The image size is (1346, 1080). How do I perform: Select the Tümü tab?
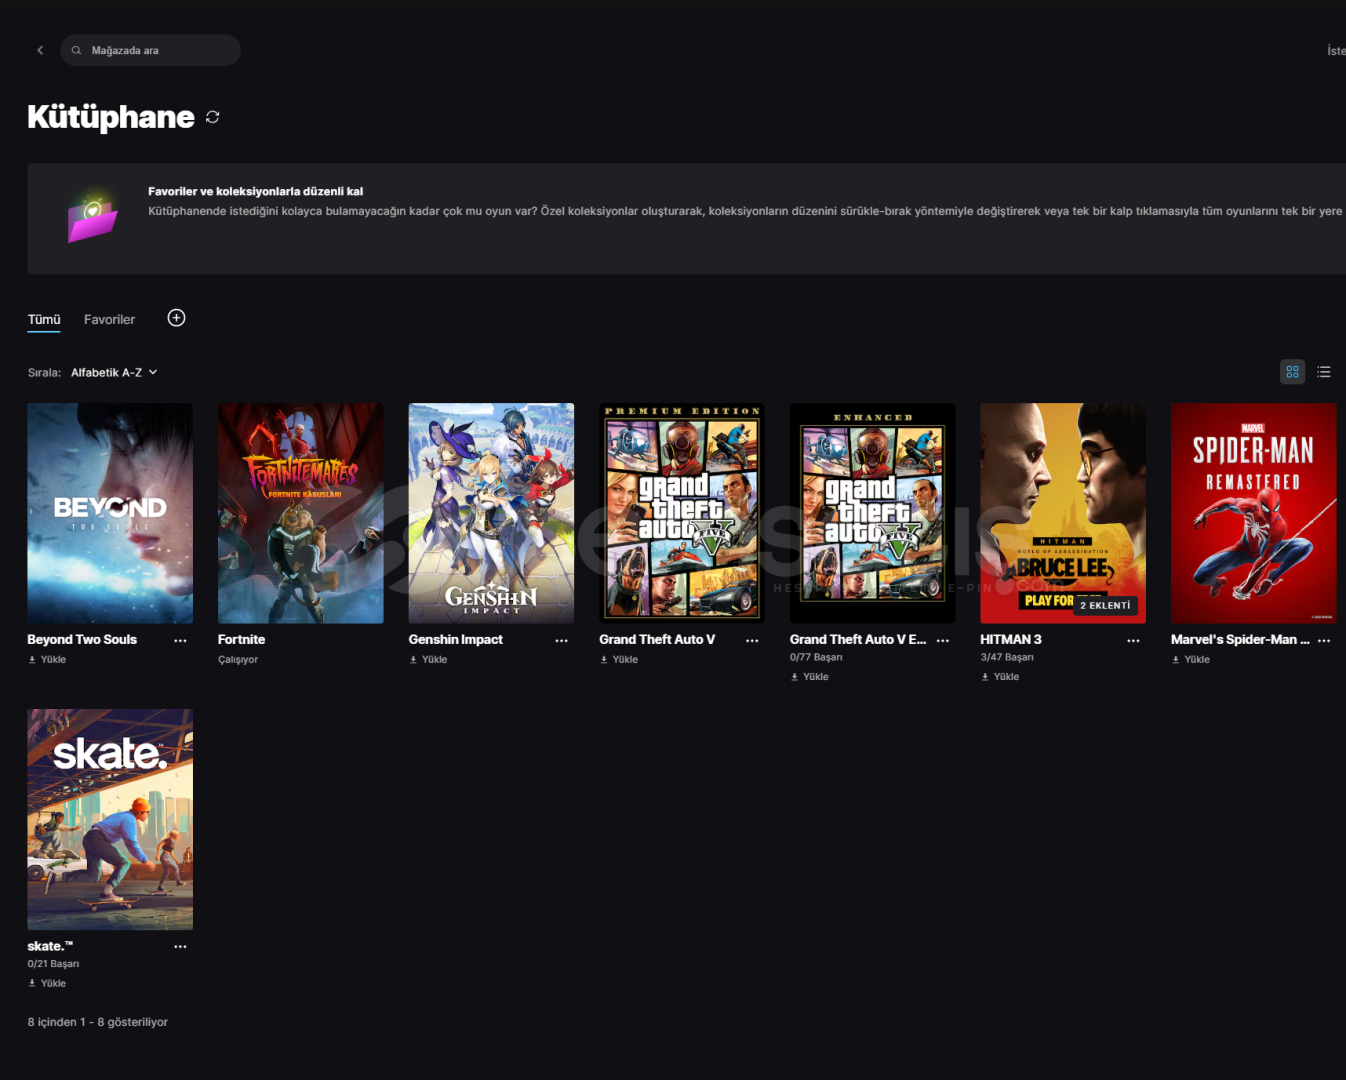click(44, 319)
